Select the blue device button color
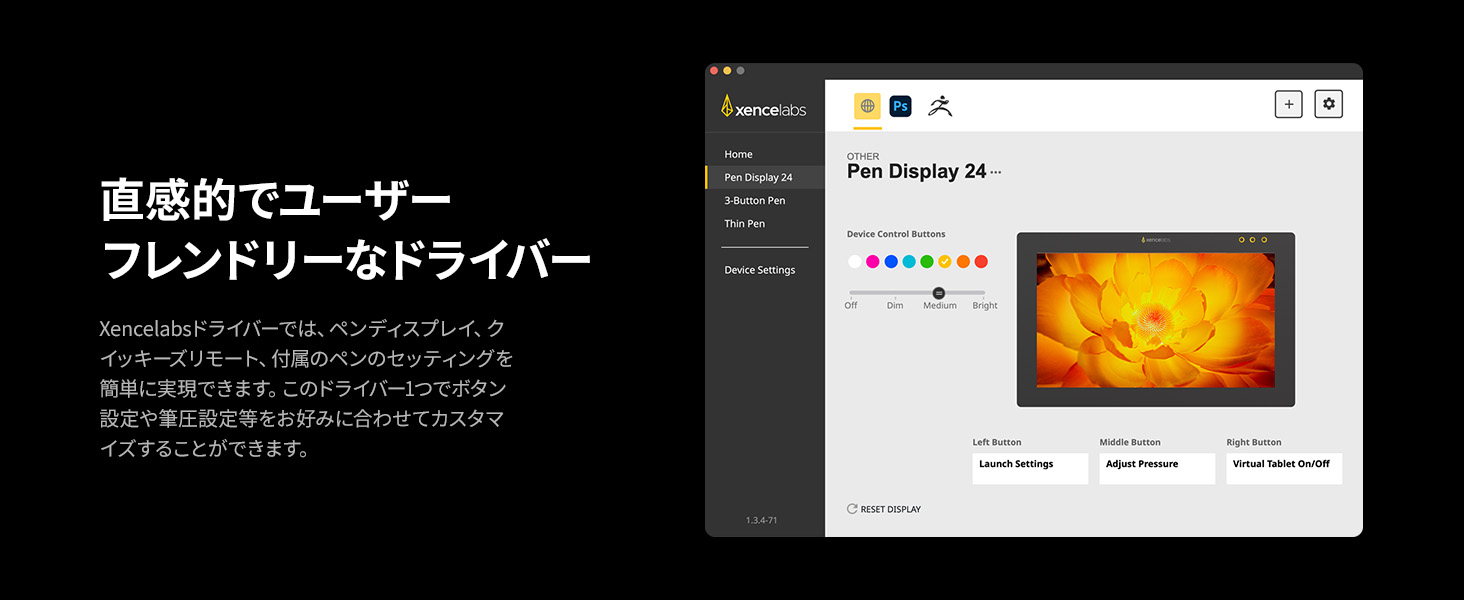 pos(891,261)
